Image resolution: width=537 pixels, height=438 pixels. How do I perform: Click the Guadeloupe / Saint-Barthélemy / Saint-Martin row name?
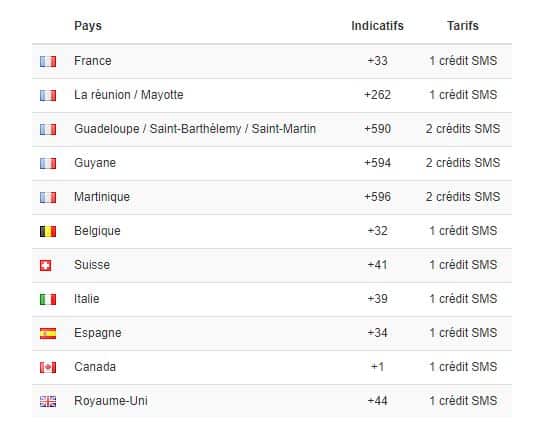click(x=195, y=129)
